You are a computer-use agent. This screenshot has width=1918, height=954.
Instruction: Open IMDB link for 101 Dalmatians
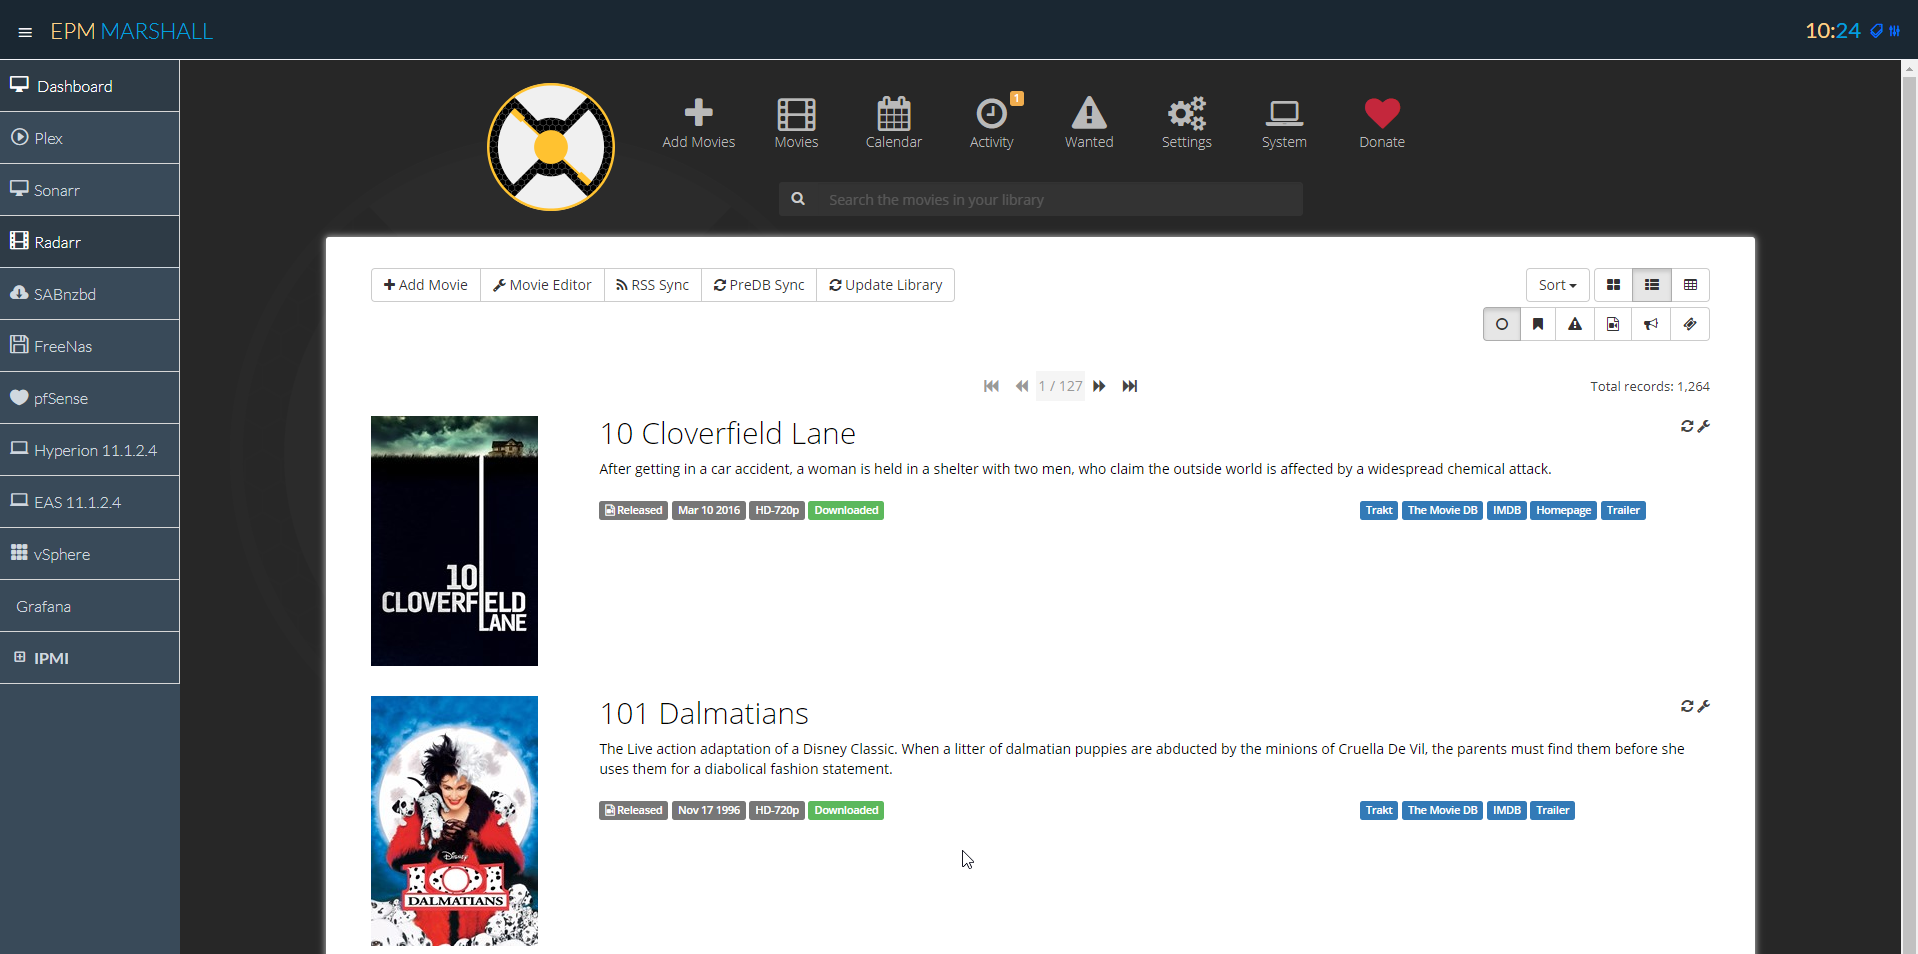[1506, 810]
